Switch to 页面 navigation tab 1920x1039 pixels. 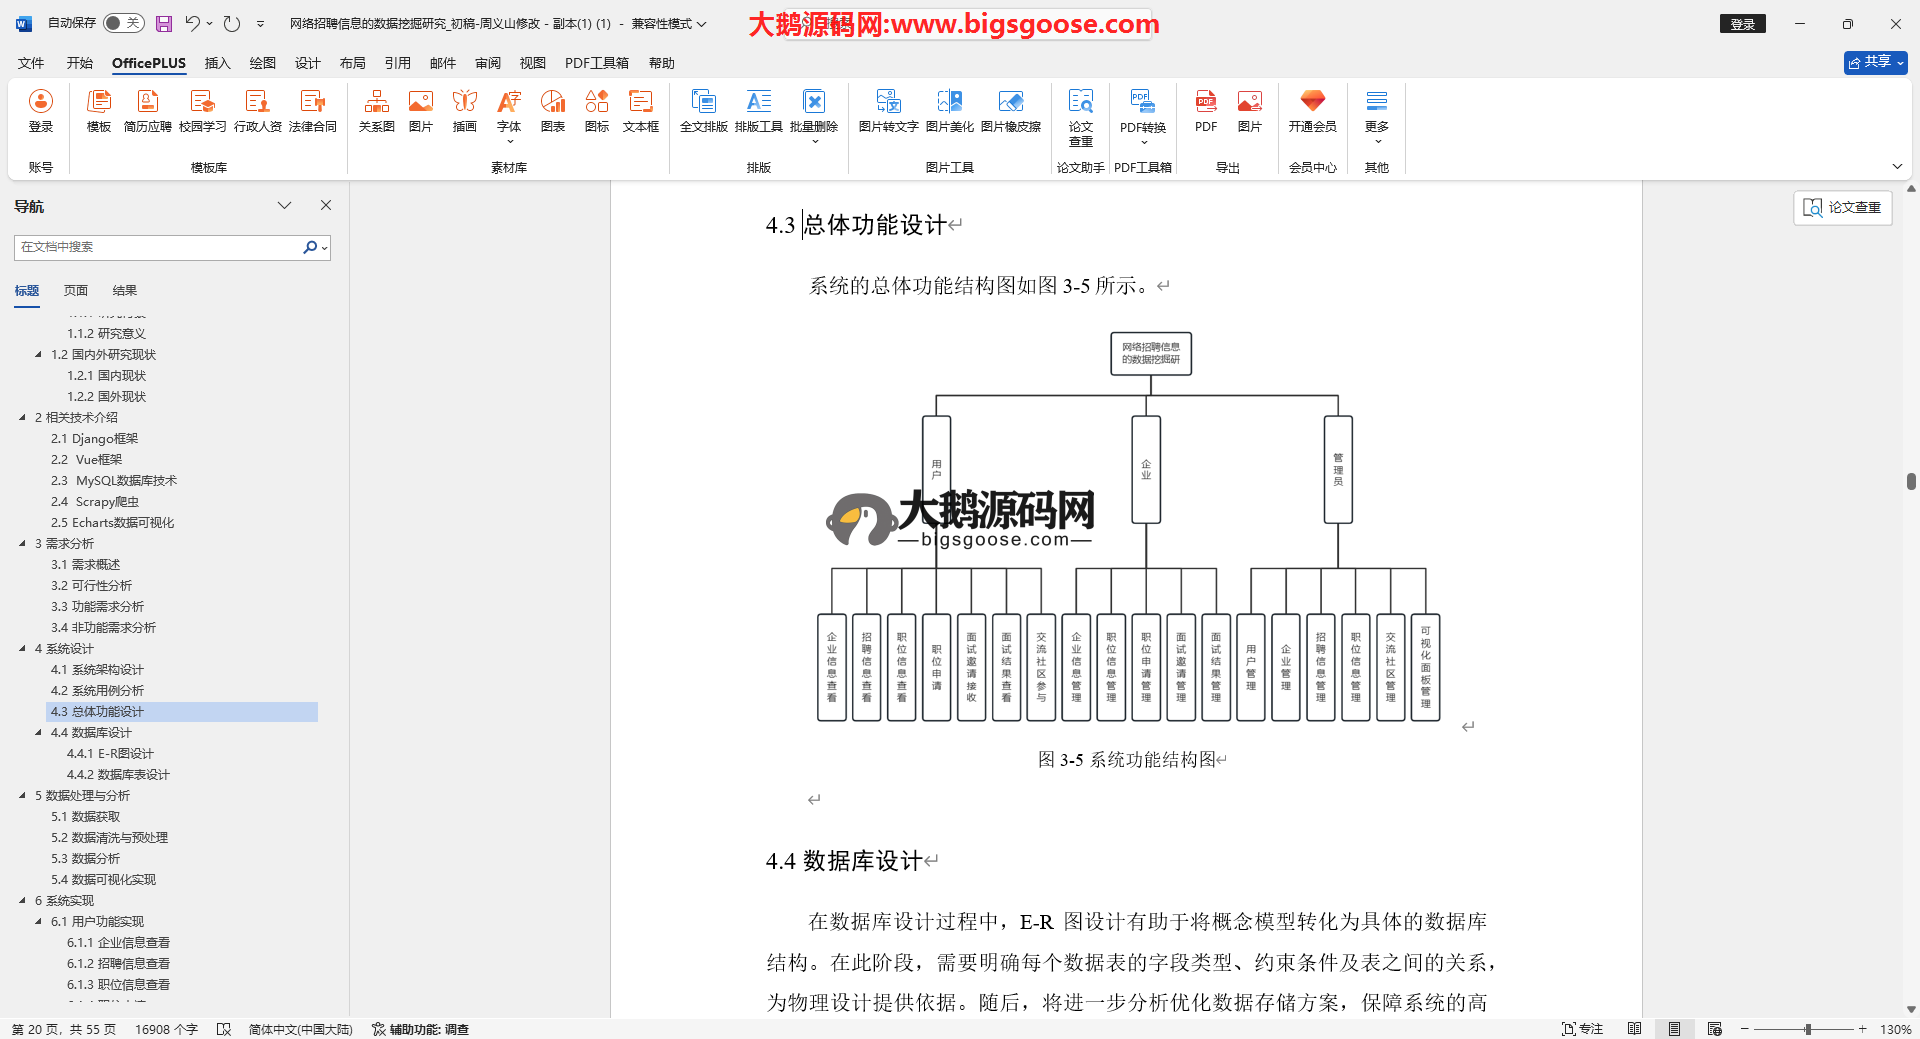(76, 291)
